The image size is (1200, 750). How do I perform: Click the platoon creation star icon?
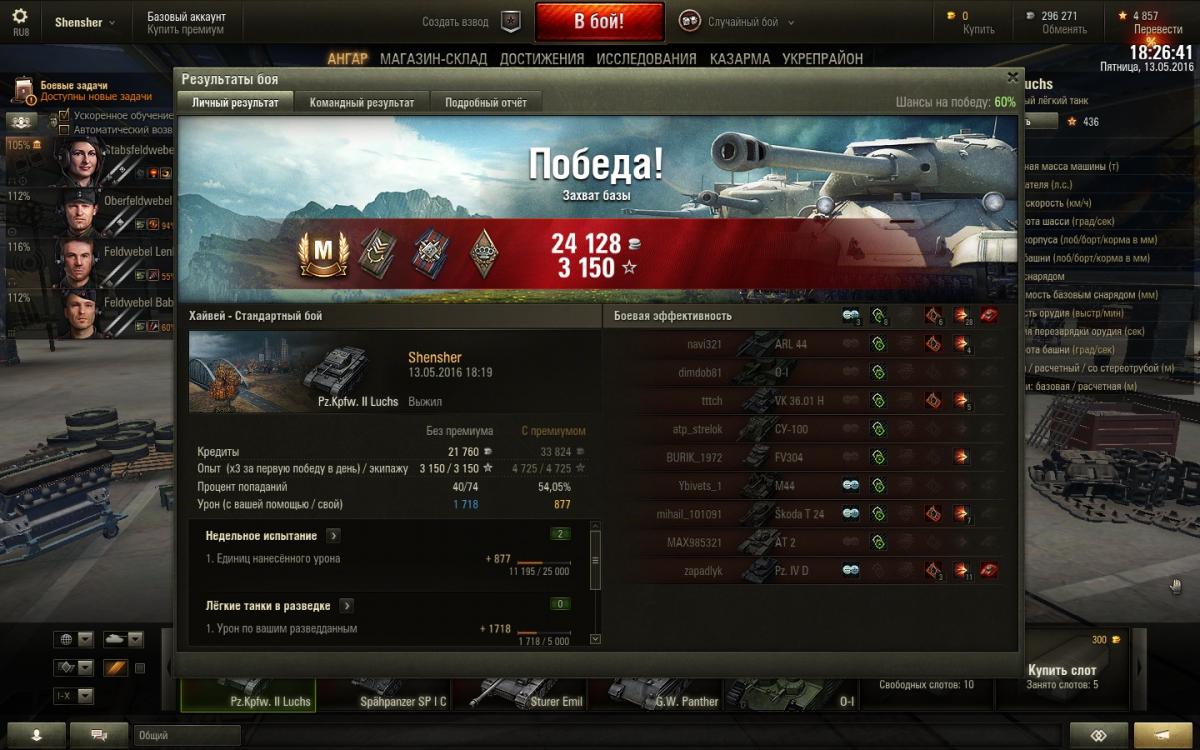click(511, 21)
